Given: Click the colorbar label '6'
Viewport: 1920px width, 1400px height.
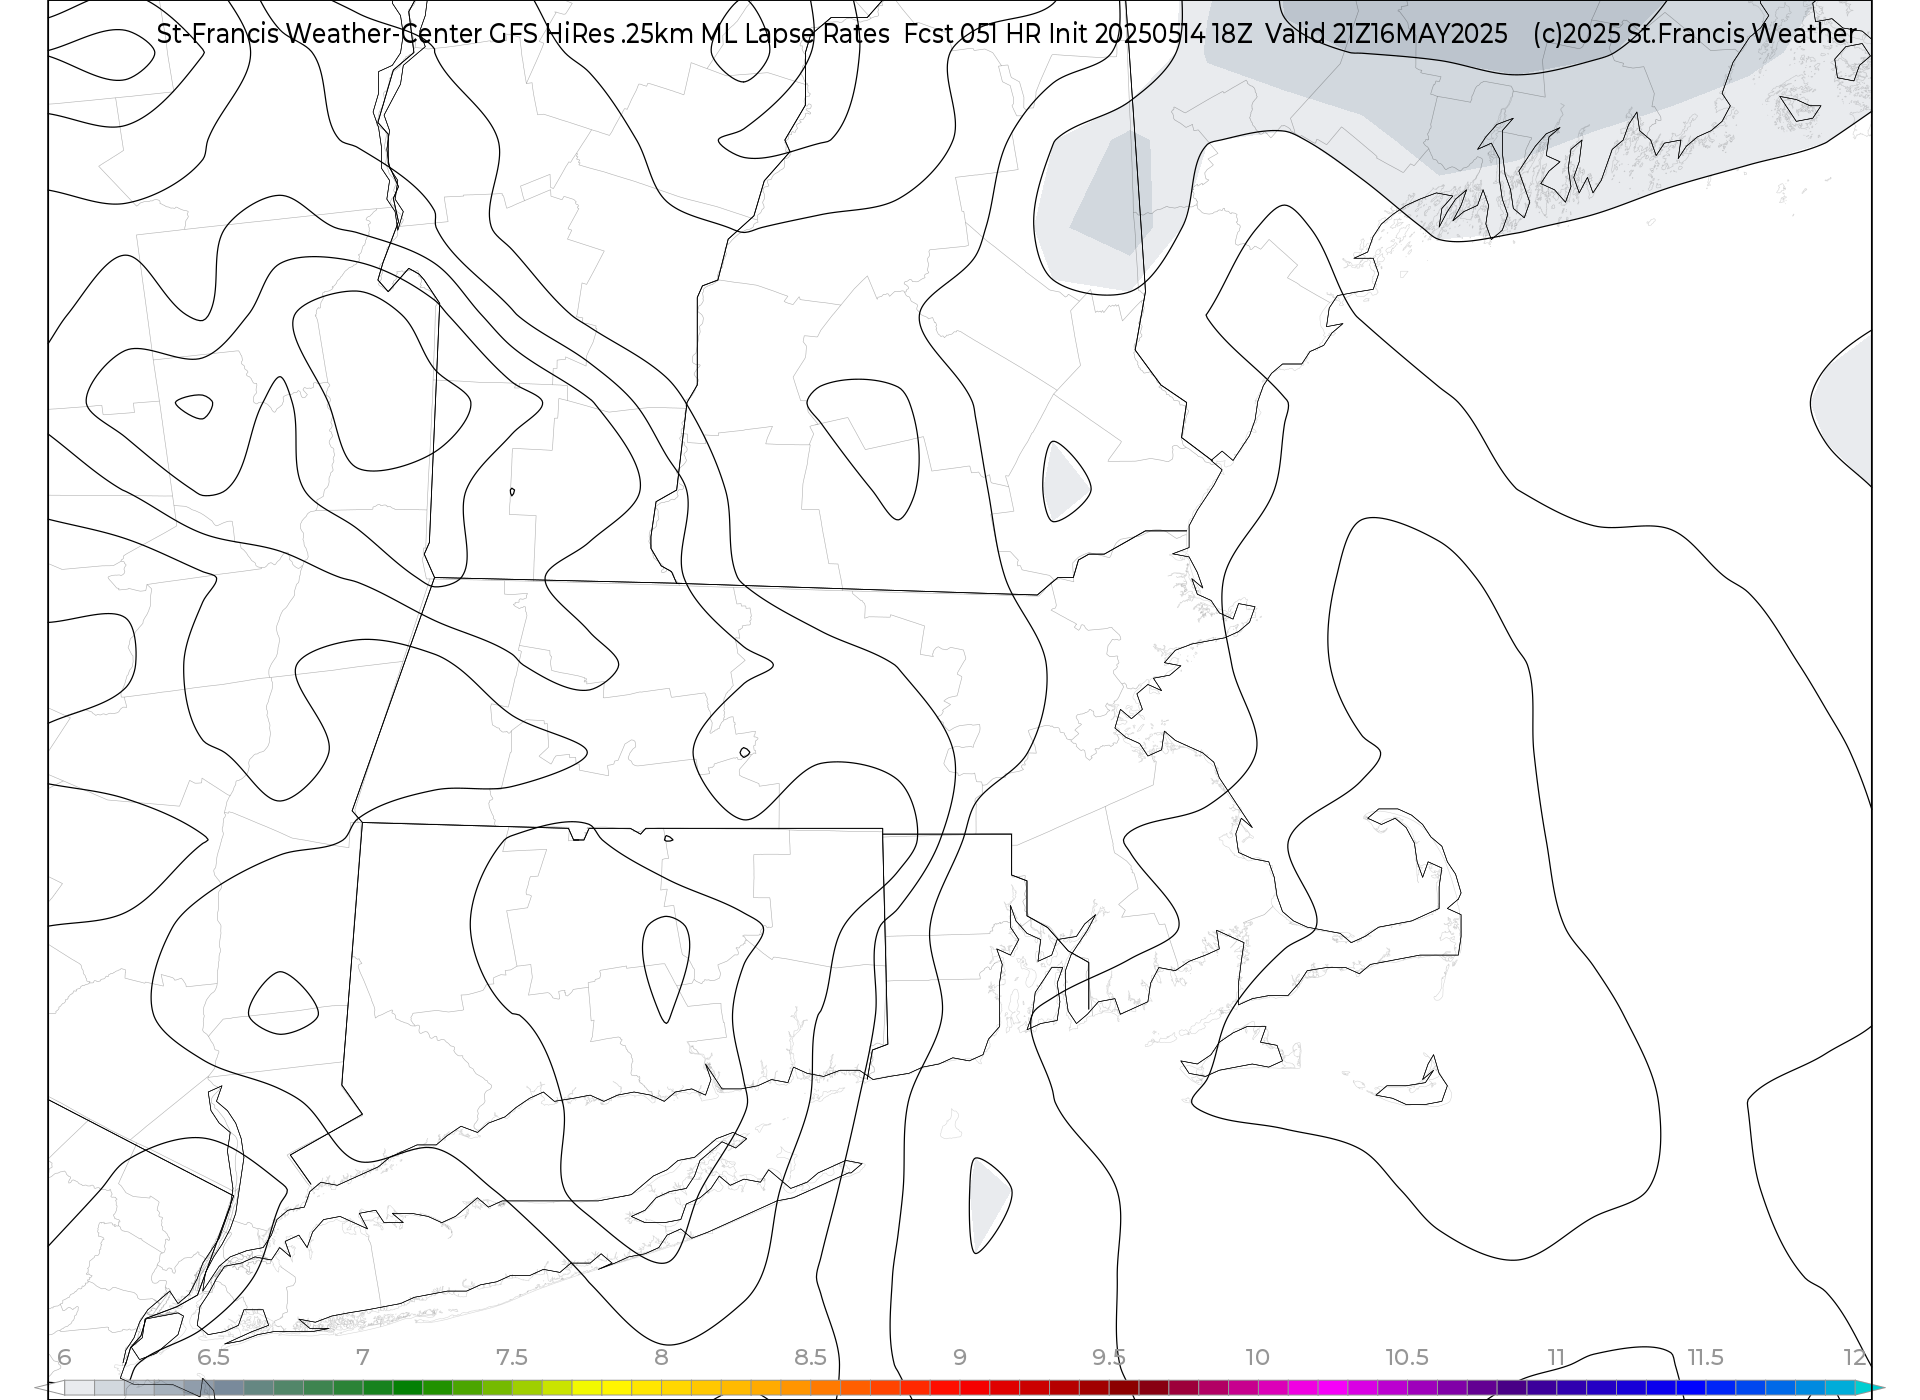Looking at the screenshot, I should pos(64,1357).
